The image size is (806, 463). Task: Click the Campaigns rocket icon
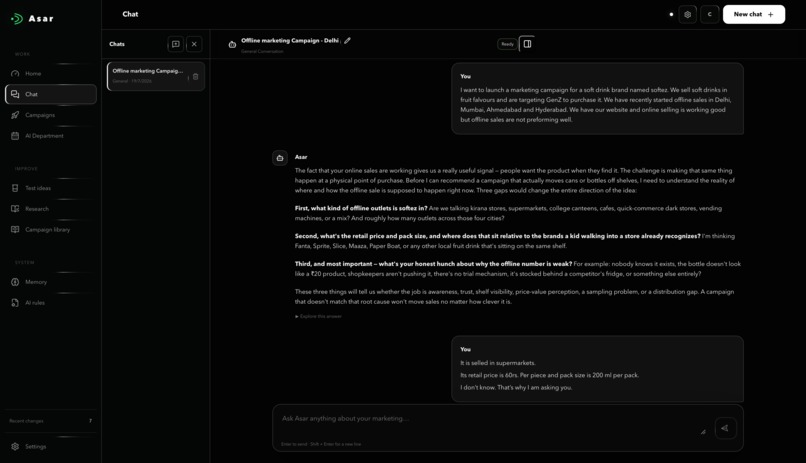click(x=15, y=115)
